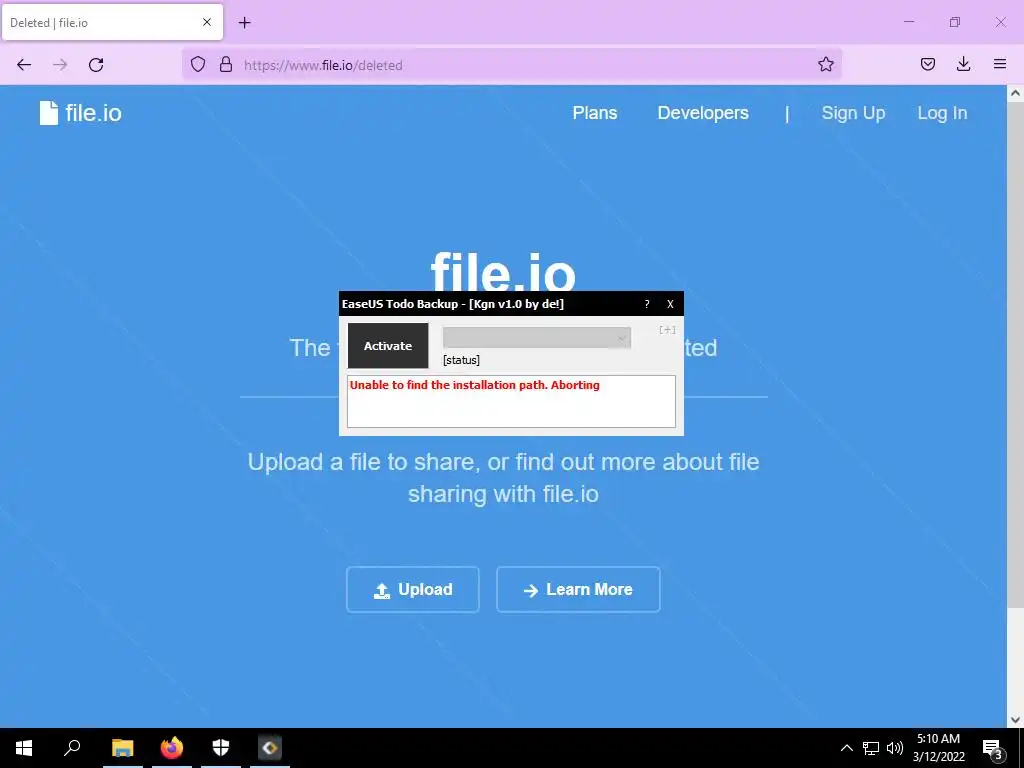The height and width of the screenshot is (768, 1024).
Task: Open File Explorer from the taskbar
Action: (122, 748)
